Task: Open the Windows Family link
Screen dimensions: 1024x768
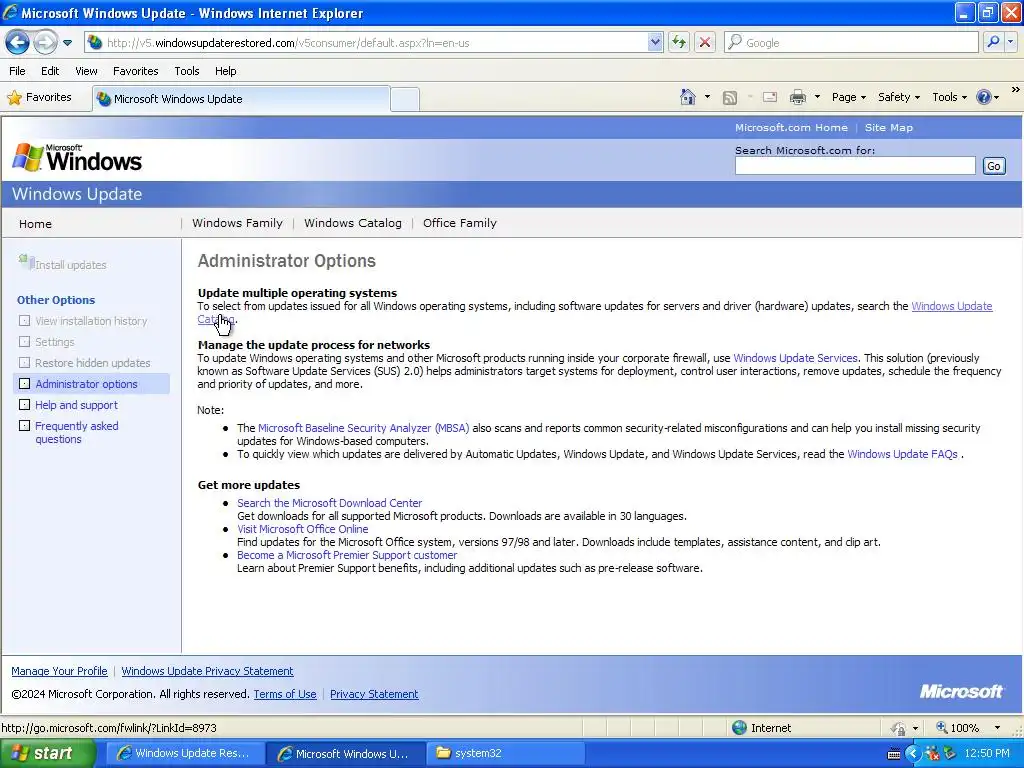Action: click(237, 223)
